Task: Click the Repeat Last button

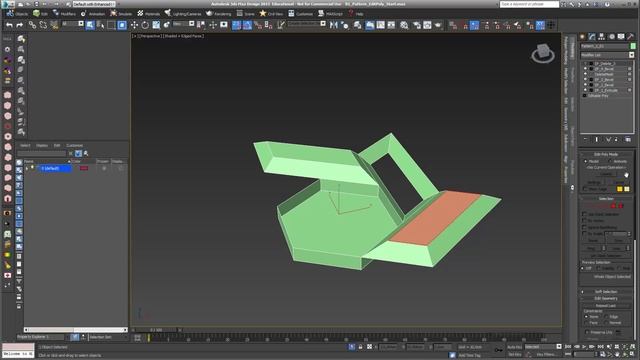Action: click(606, 305)
